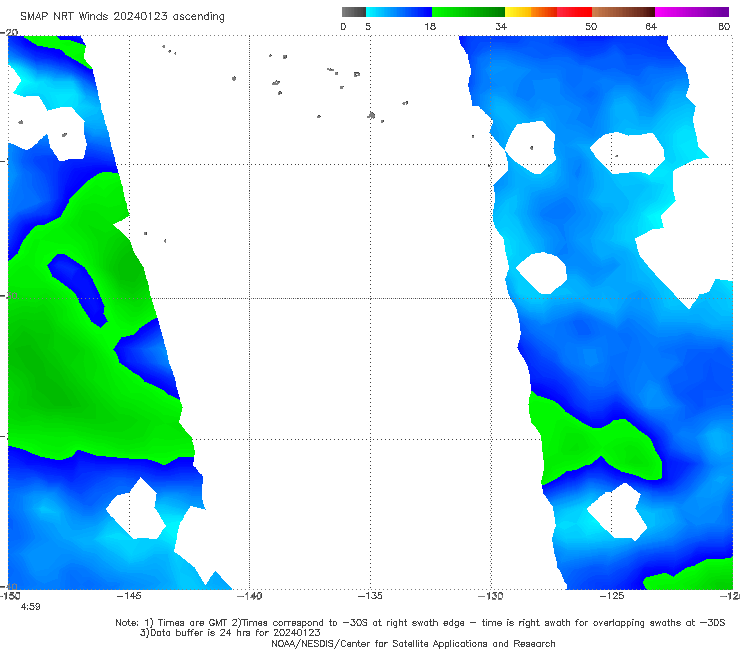Click the longitude label '-130'
The width and height of the screenshot is (740, 650).
pyautogui.click(x=491, y=596)
